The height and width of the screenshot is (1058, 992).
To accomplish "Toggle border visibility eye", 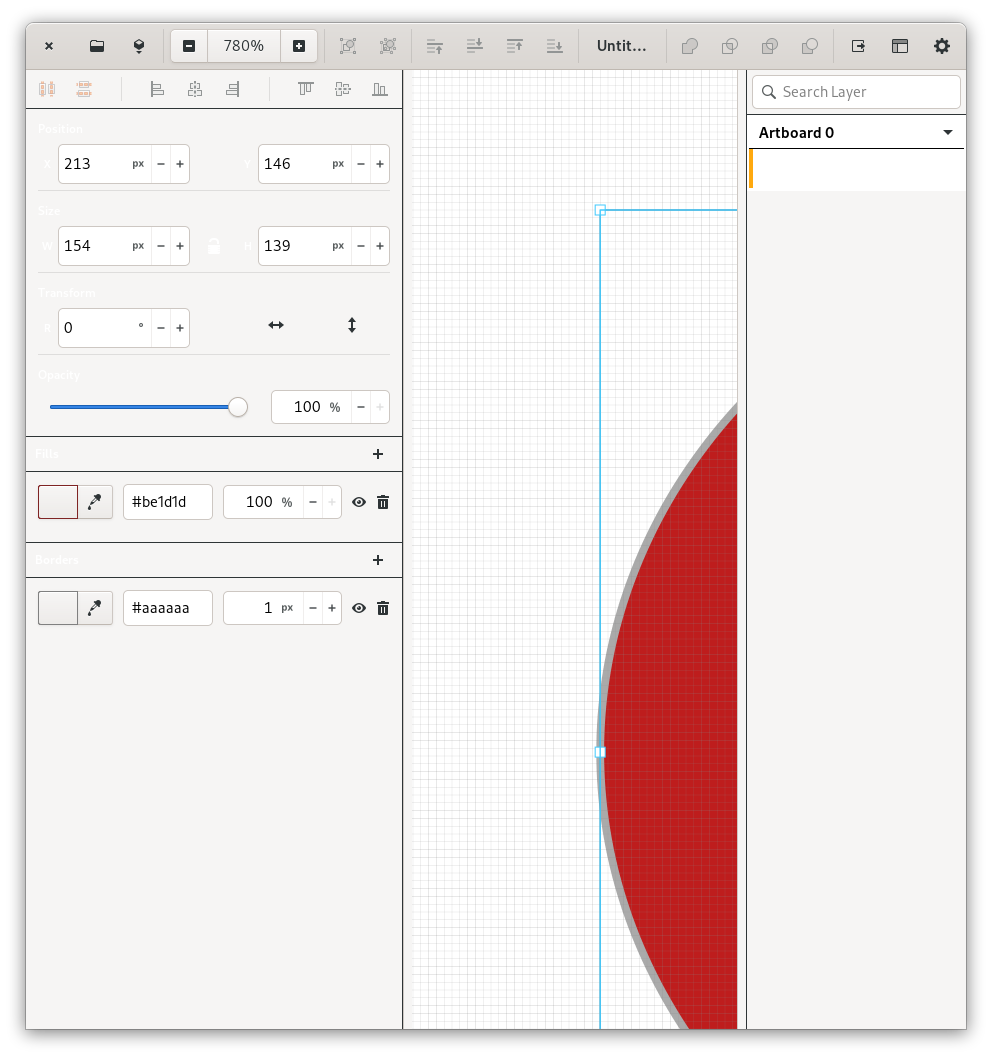I will coord(359,608).
